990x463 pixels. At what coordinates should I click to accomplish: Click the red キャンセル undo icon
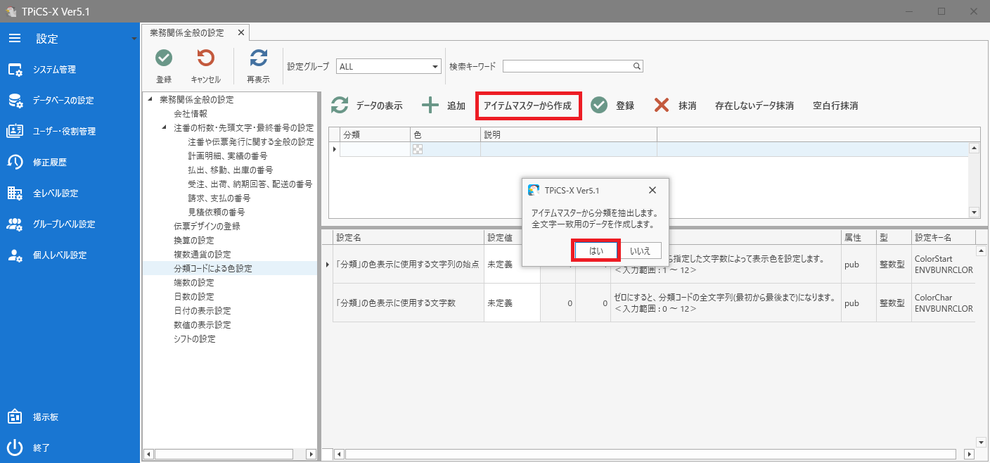(x=206, y=59)
